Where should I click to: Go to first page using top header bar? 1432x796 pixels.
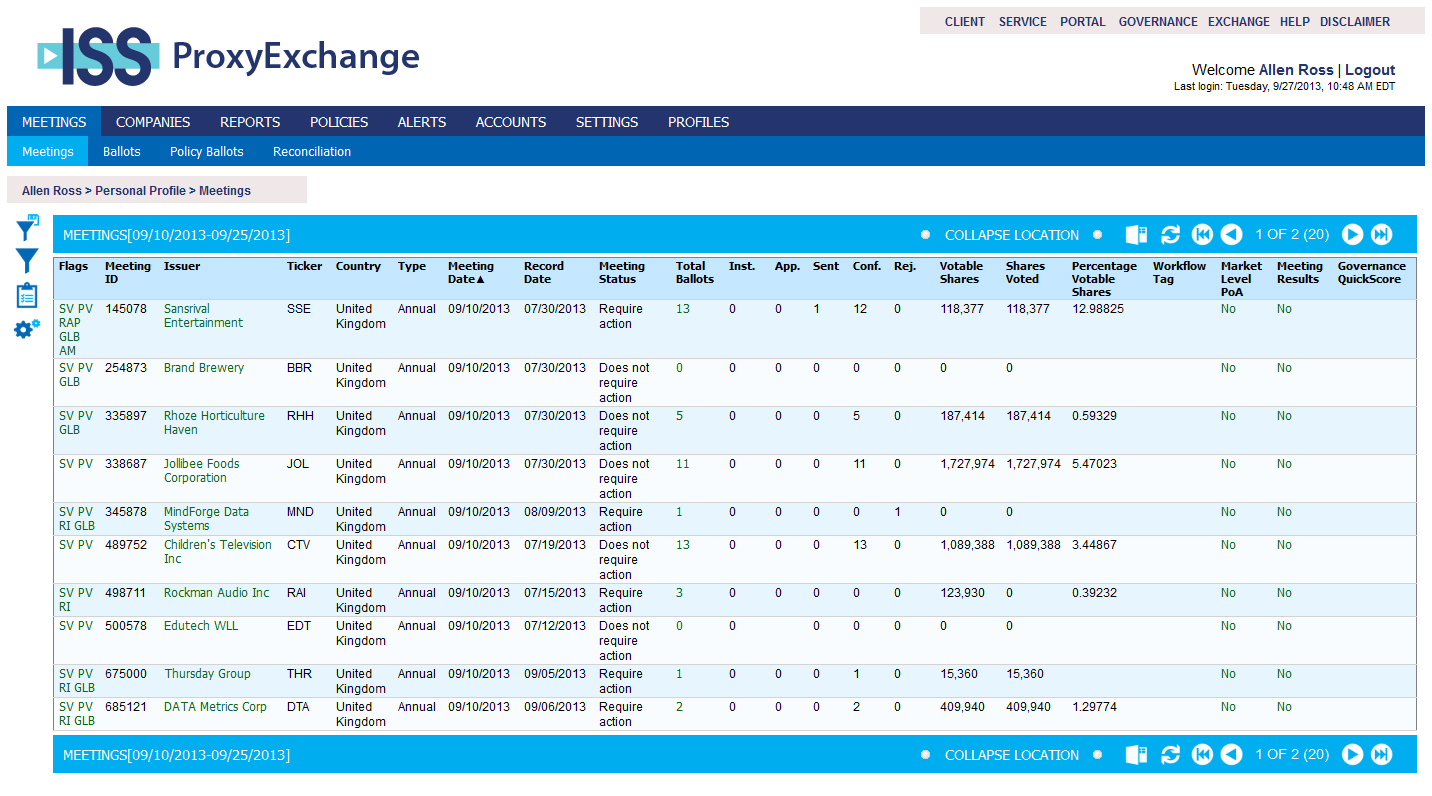tap(1202, 235)
